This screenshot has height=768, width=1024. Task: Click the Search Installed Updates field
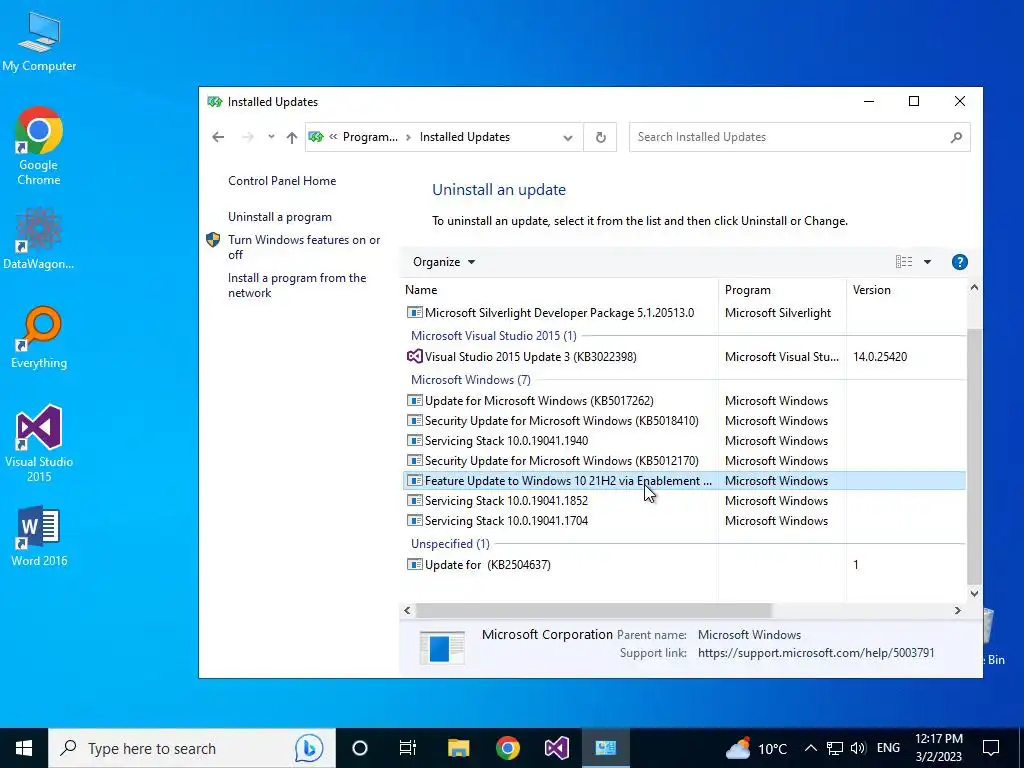point(799,137)
